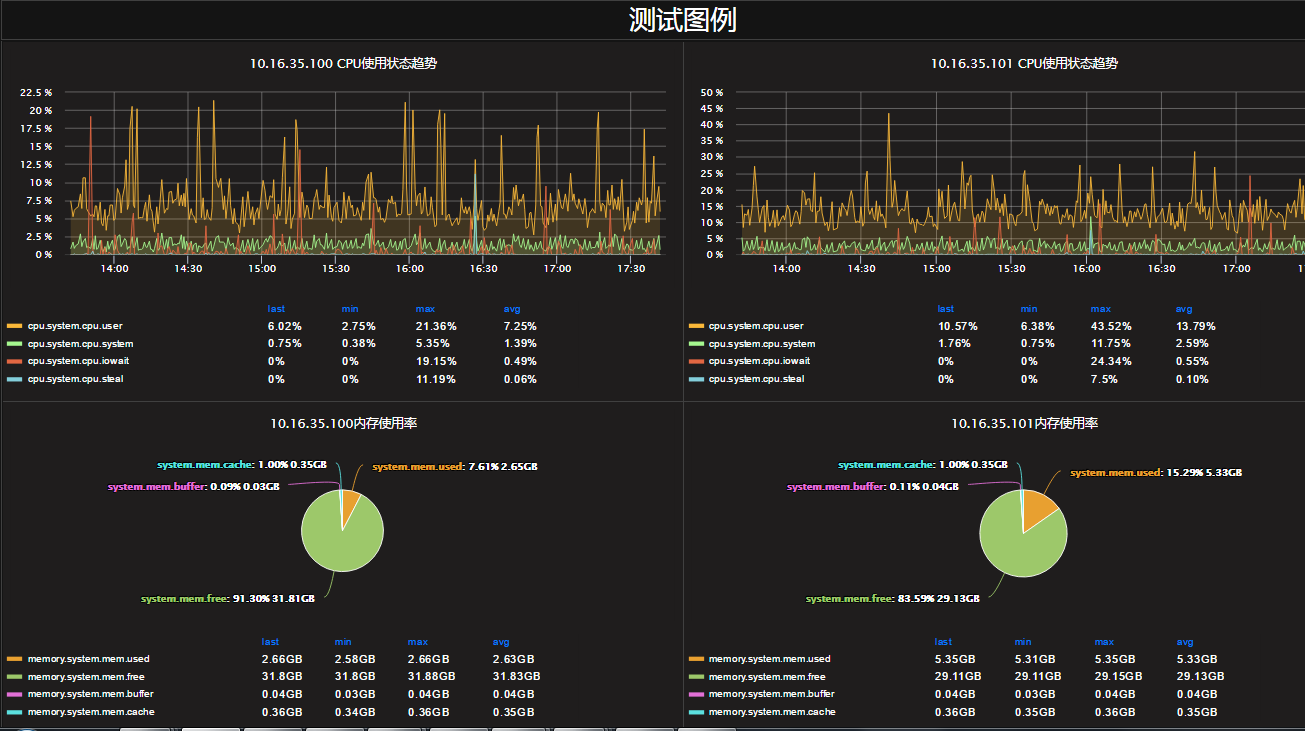Click the 7.25% avg value for cpu.user

(520, 326)
